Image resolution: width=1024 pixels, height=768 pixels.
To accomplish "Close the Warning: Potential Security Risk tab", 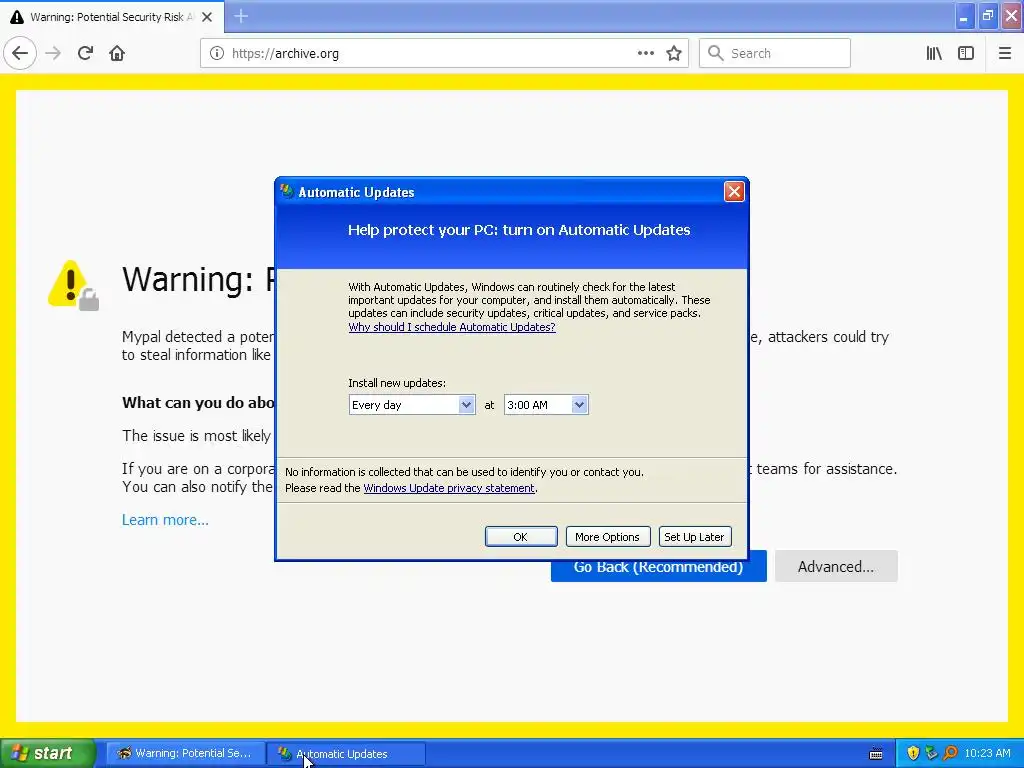I will 207,17.
